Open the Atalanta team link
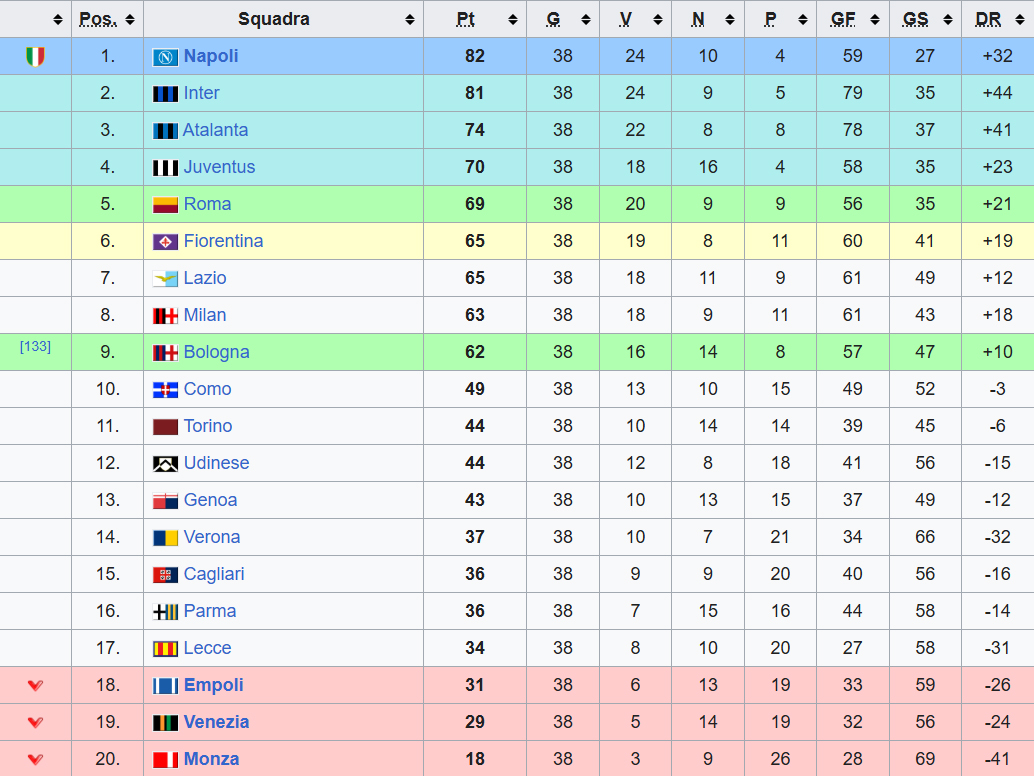This screenshot has width=1034, height=776. [215, 130]
